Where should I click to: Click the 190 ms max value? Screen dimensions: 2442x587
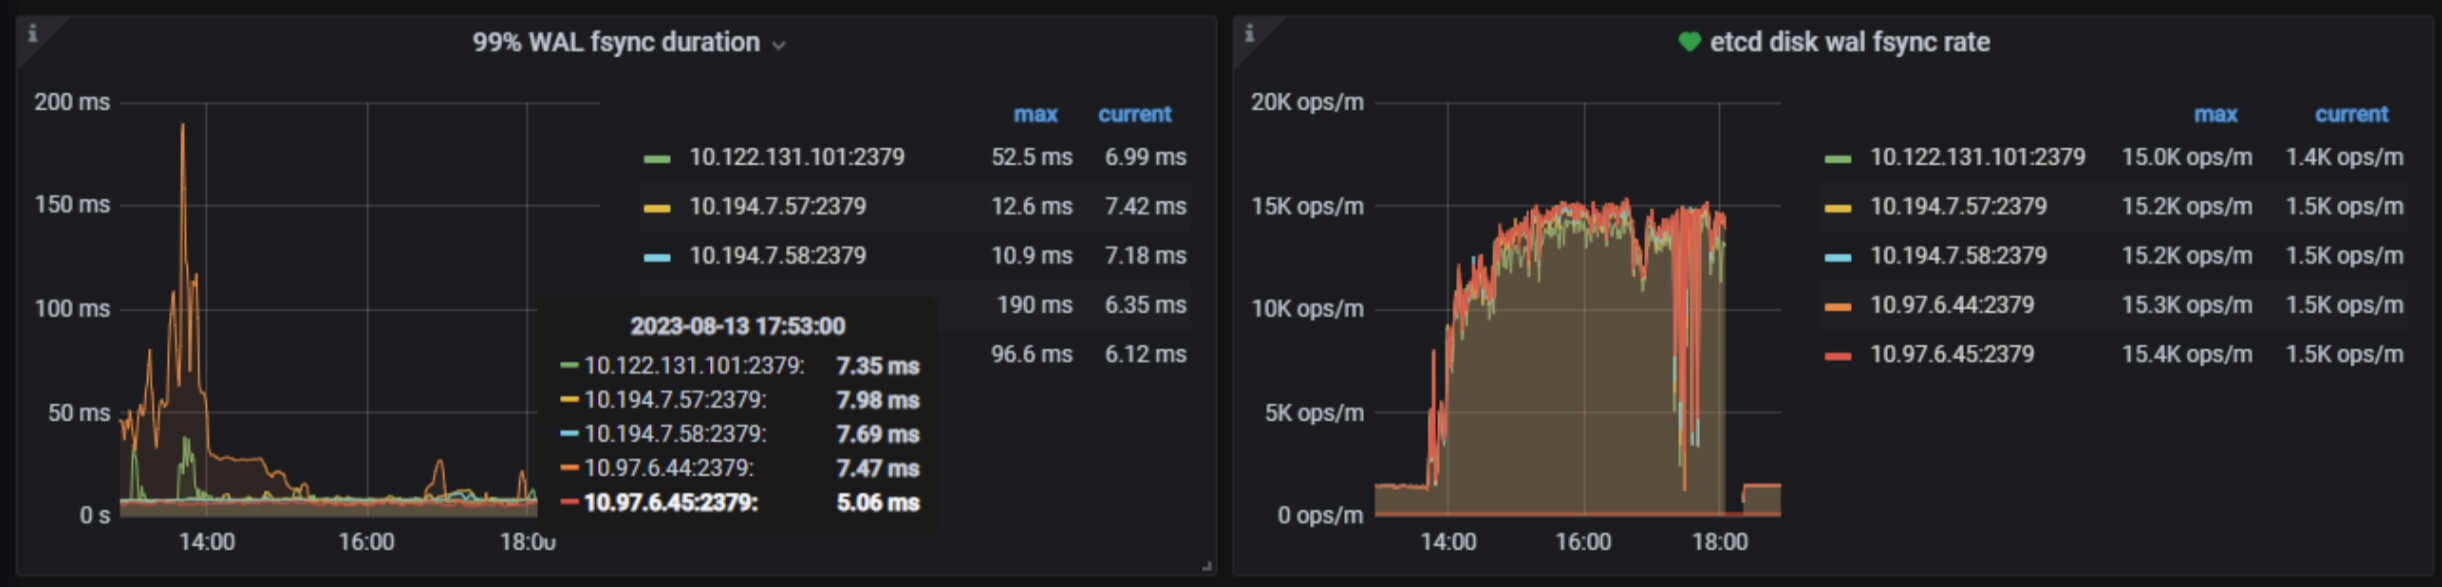[x=1034, y=304]
